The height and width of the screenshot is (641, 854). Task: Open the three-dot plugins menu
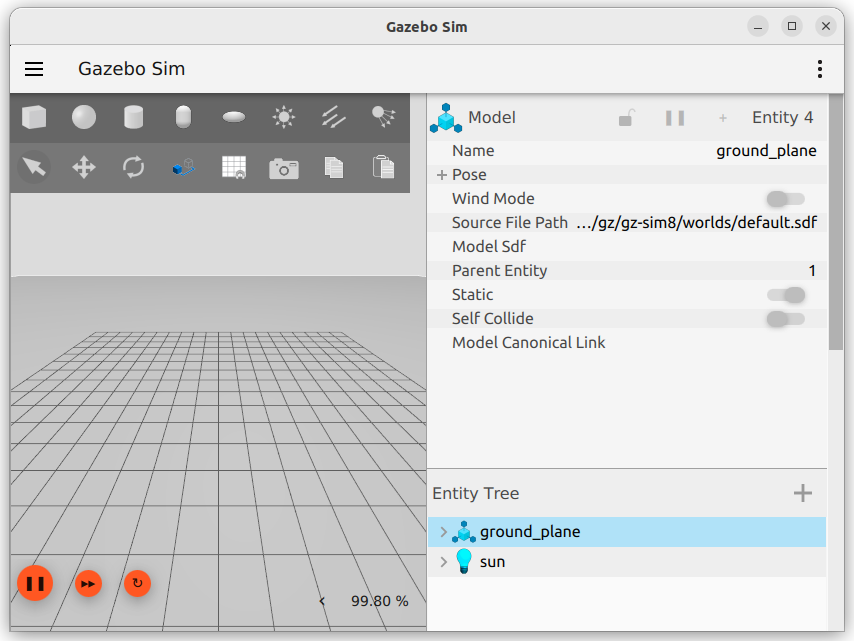click(819, 69)
